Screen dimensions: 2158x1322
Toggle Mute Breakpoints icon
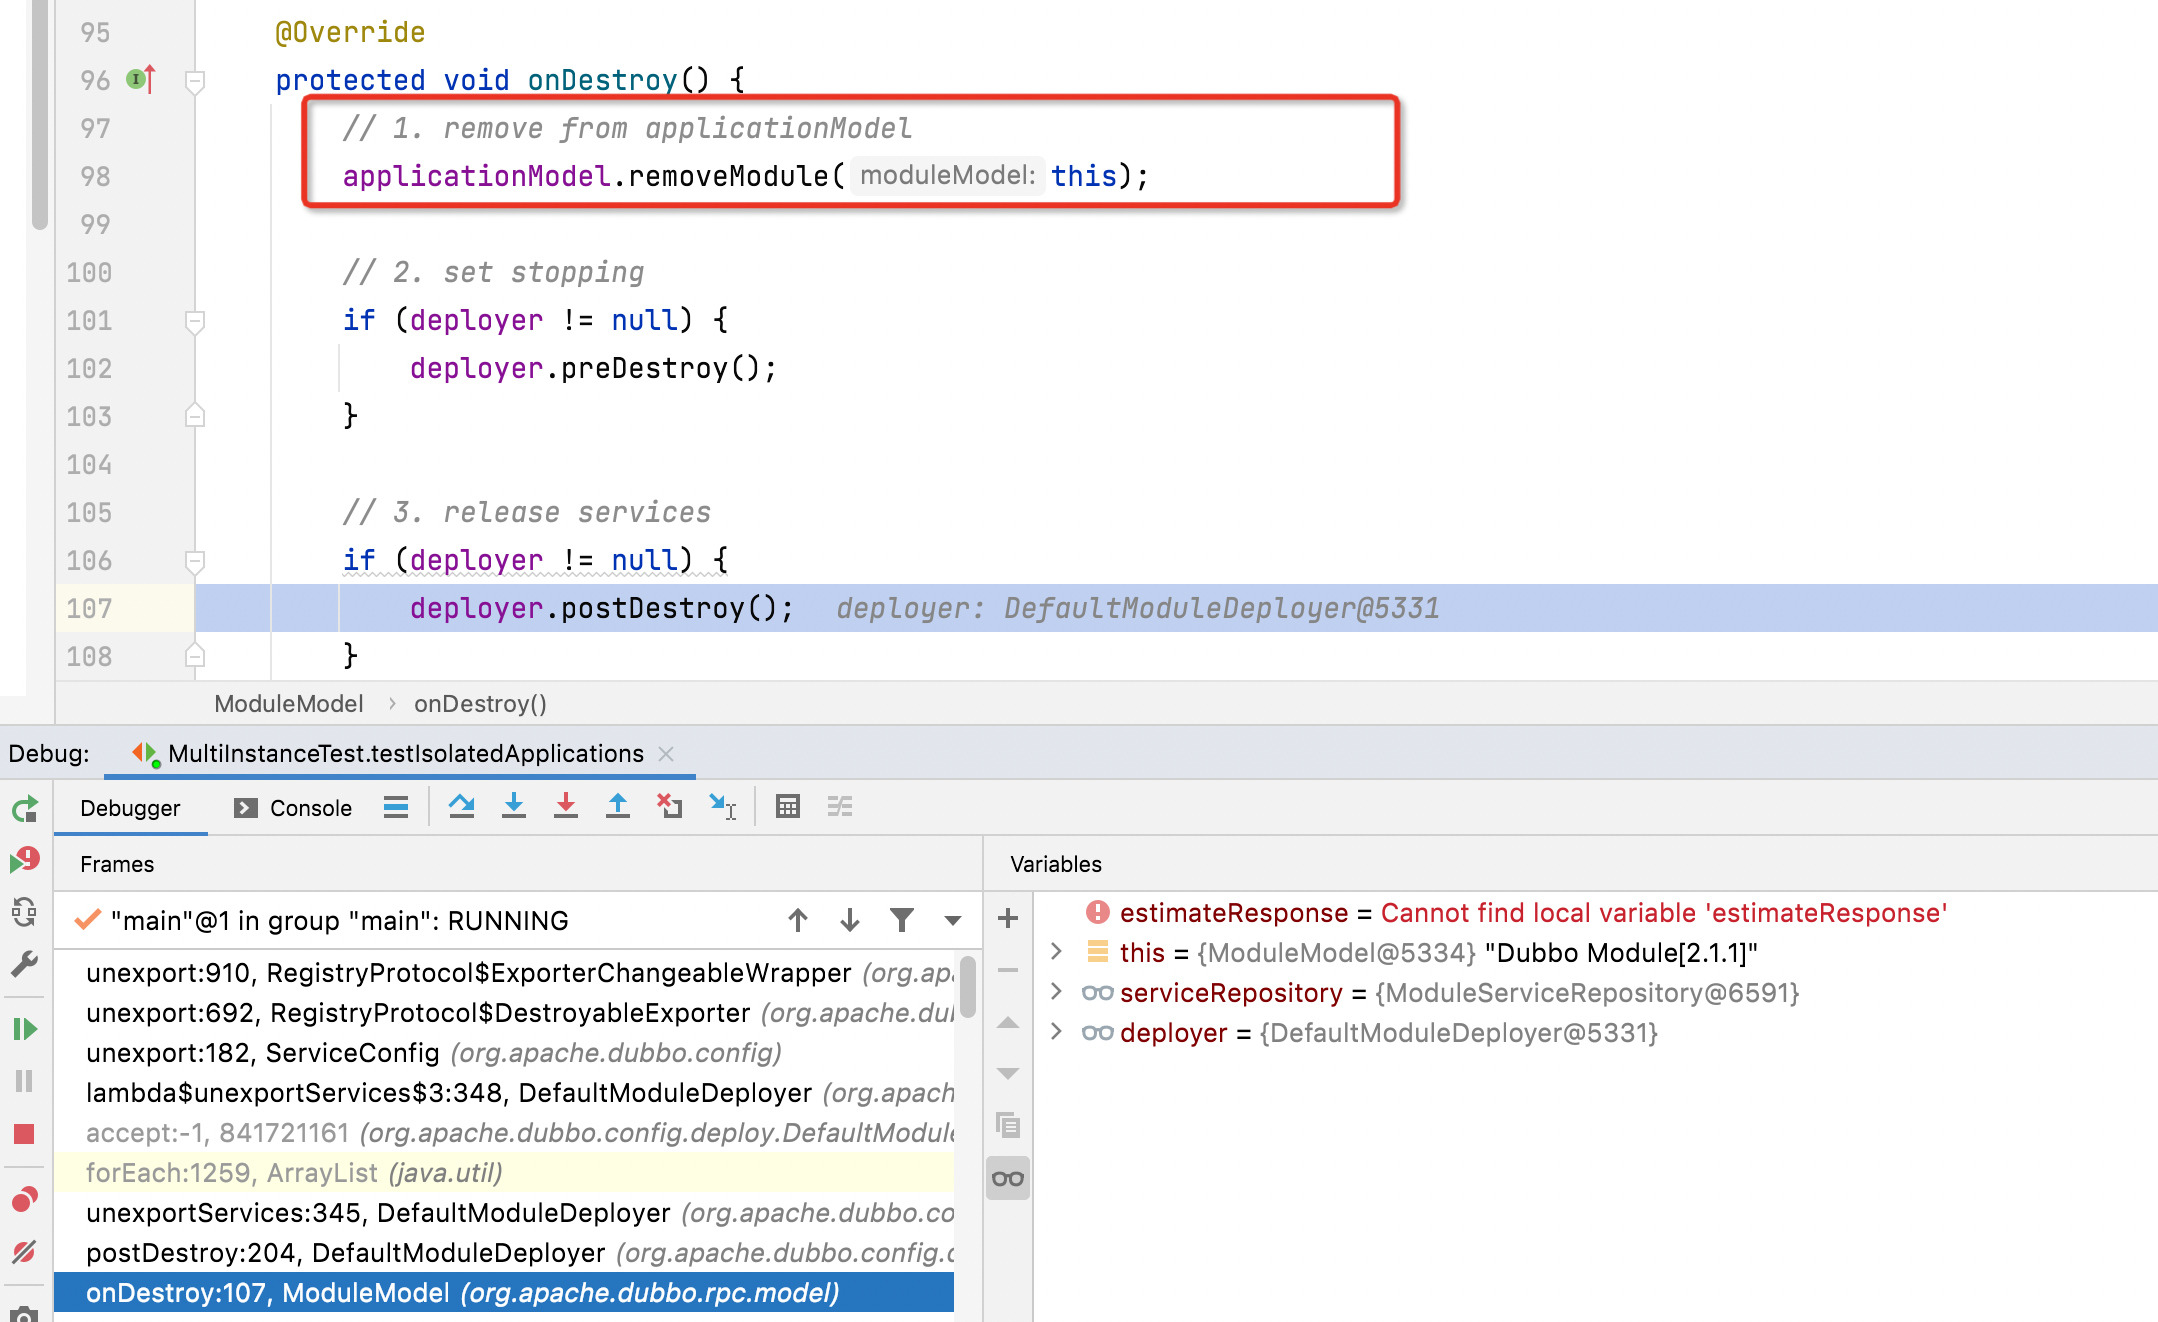click(x=25, y=1252)
